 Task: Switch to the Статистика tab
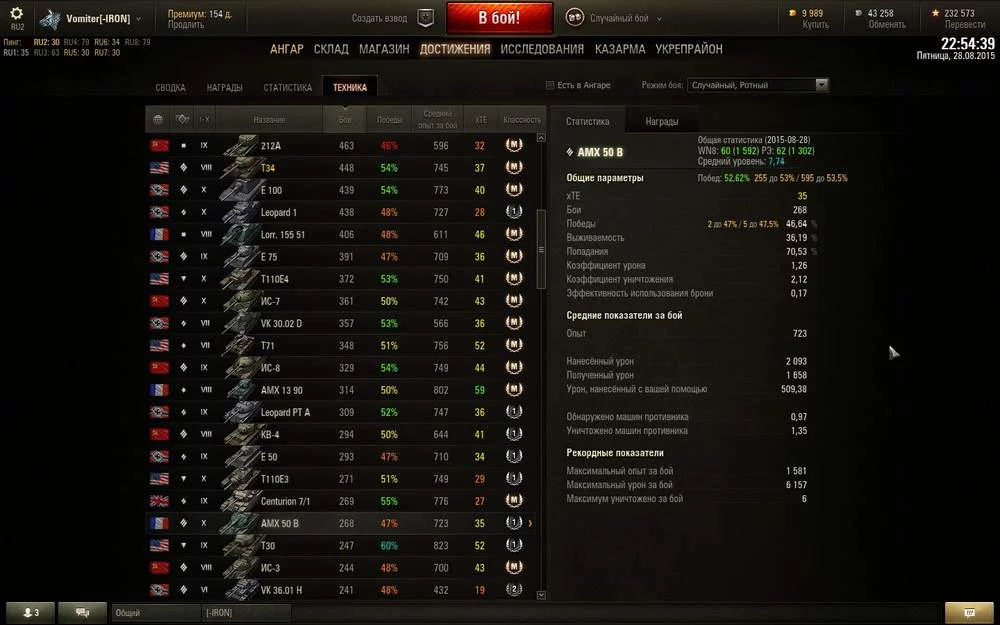tap(288, 87)
